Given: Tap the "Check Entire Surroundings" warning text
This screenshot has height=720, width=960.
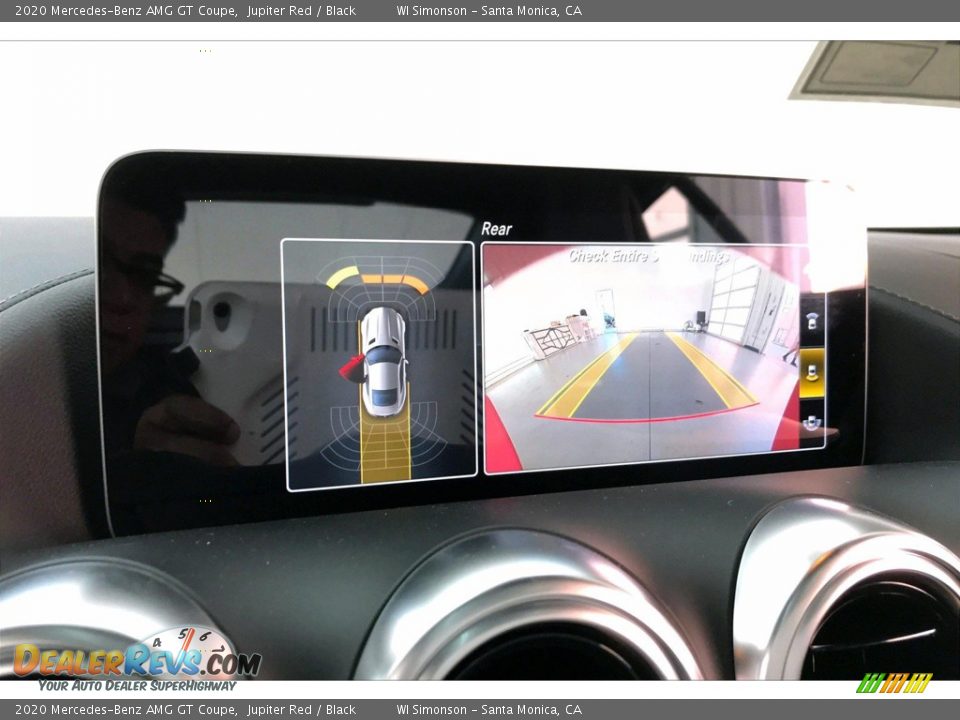Looking at the screenshot, I should click(x=649, y=256).
